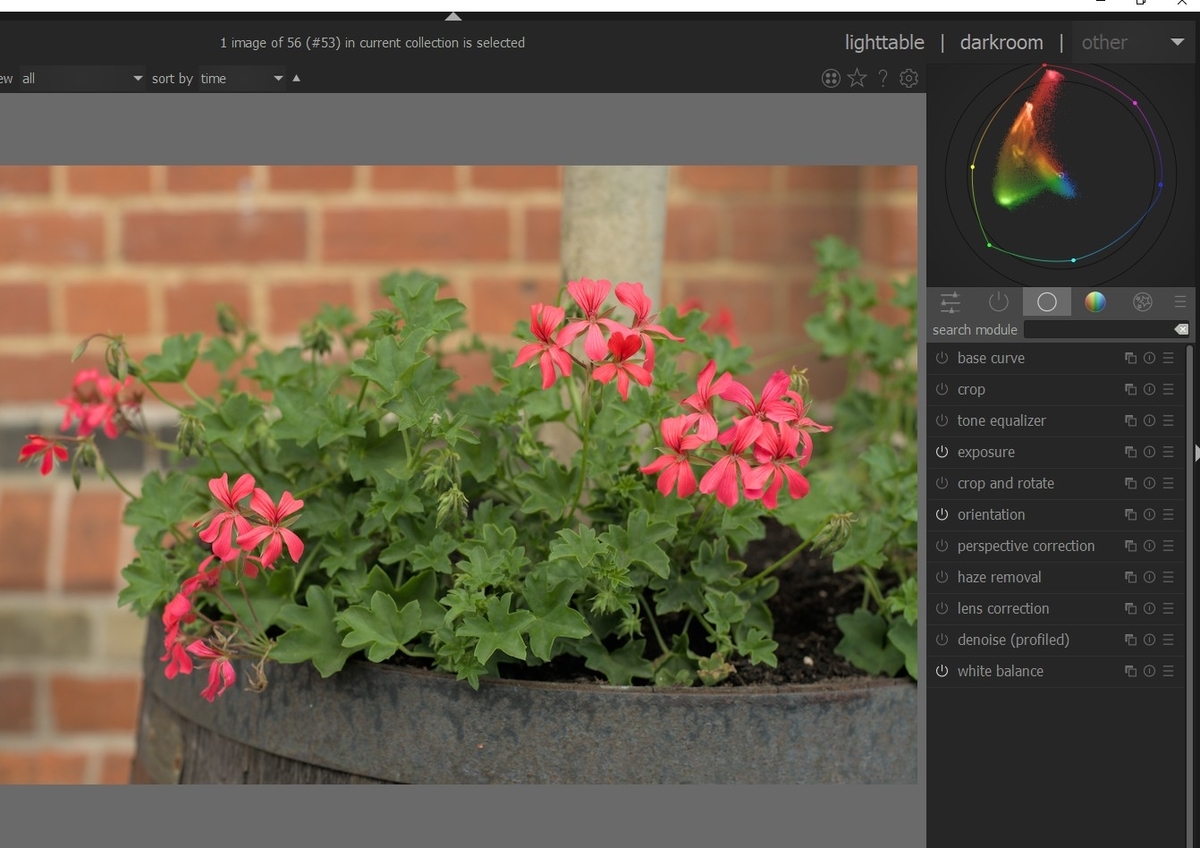Switch to darkroom view
This screenshot has height=848, width=1200.
pos(1001,42)
